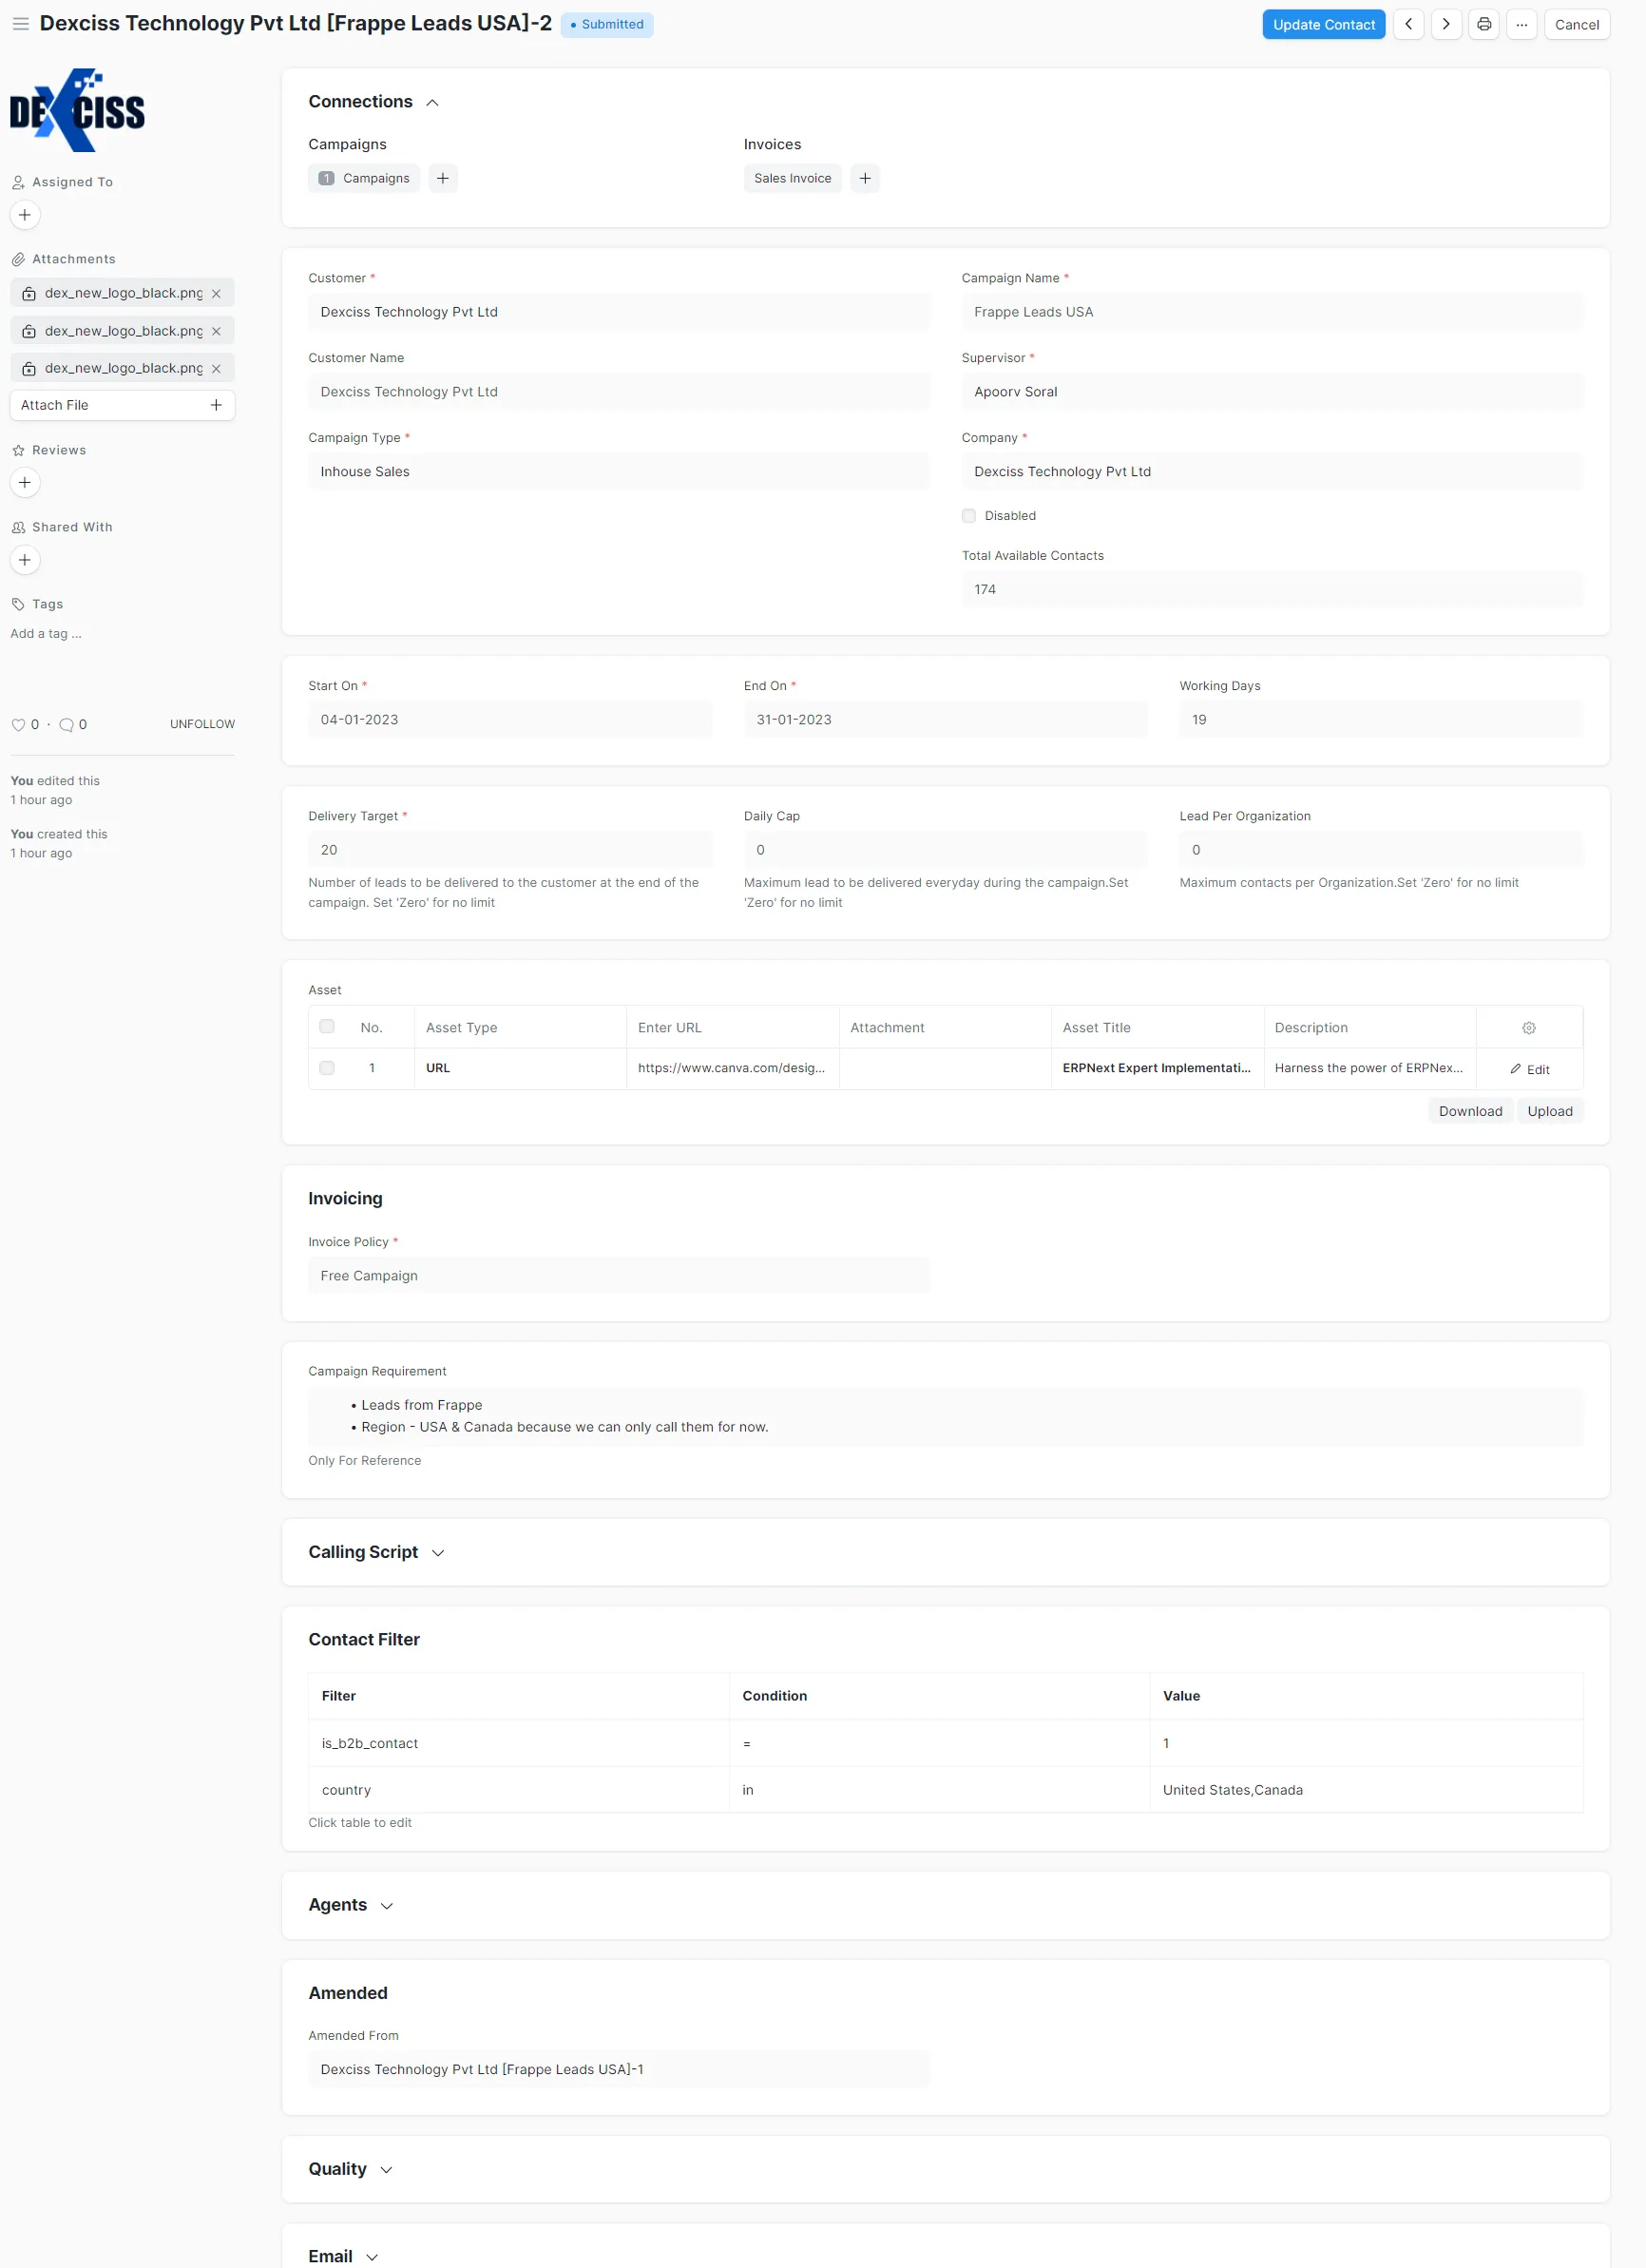Add new Sales Invoice plus

tap(865, 178)
